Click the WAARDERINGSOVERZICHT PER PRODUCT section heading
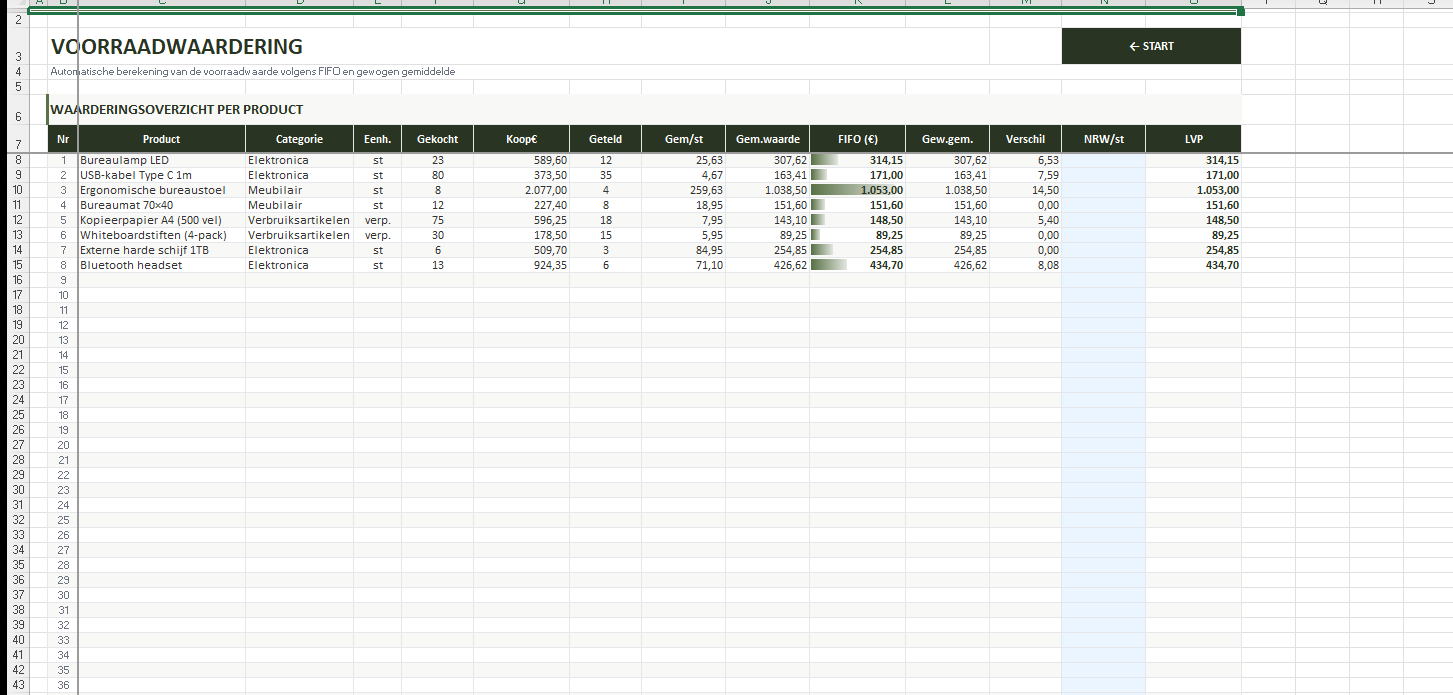This screenshot has width=1453, height=695. [177, 110]
